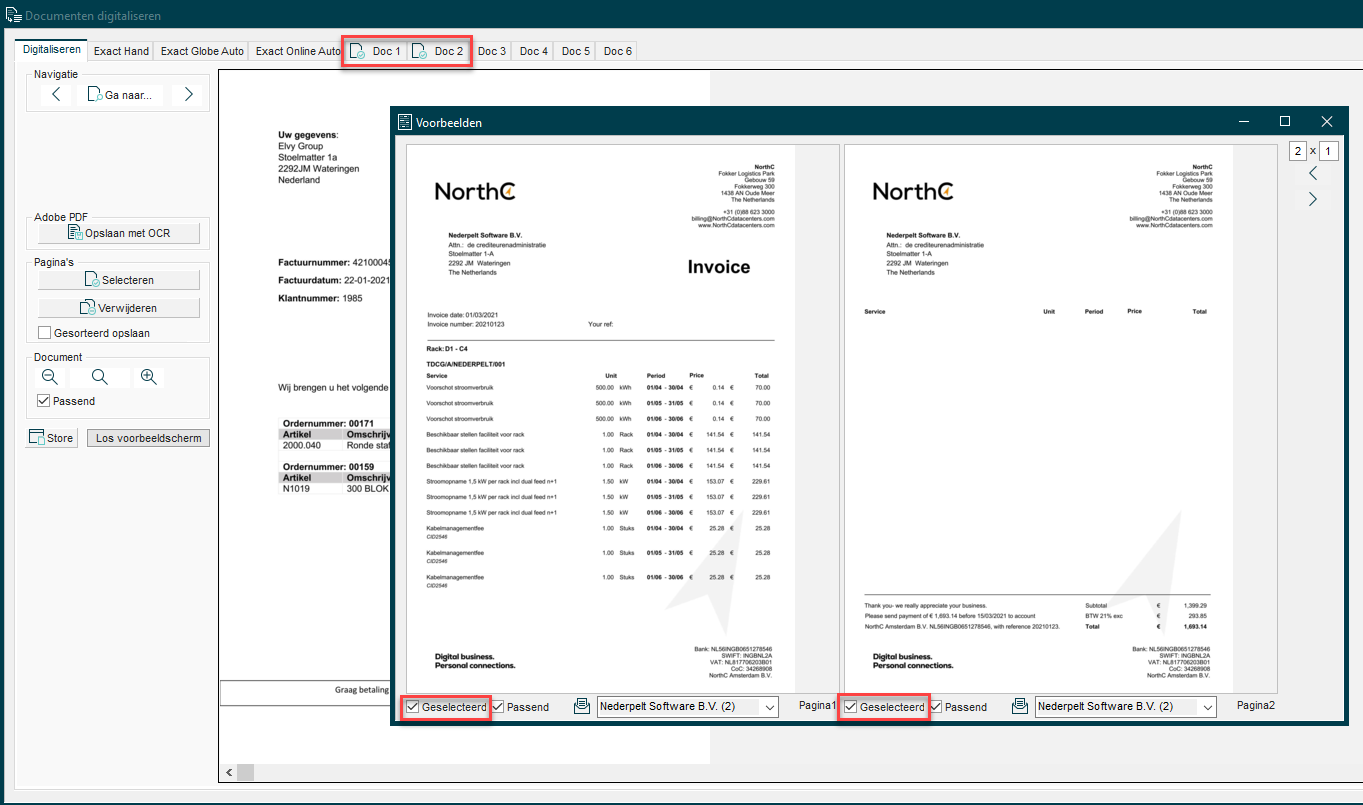This screenshot has width=1363, height=805.
Task: Switch to the Exact Globe Auto tab
Action: pyautogui.click(x=202, y=51)
